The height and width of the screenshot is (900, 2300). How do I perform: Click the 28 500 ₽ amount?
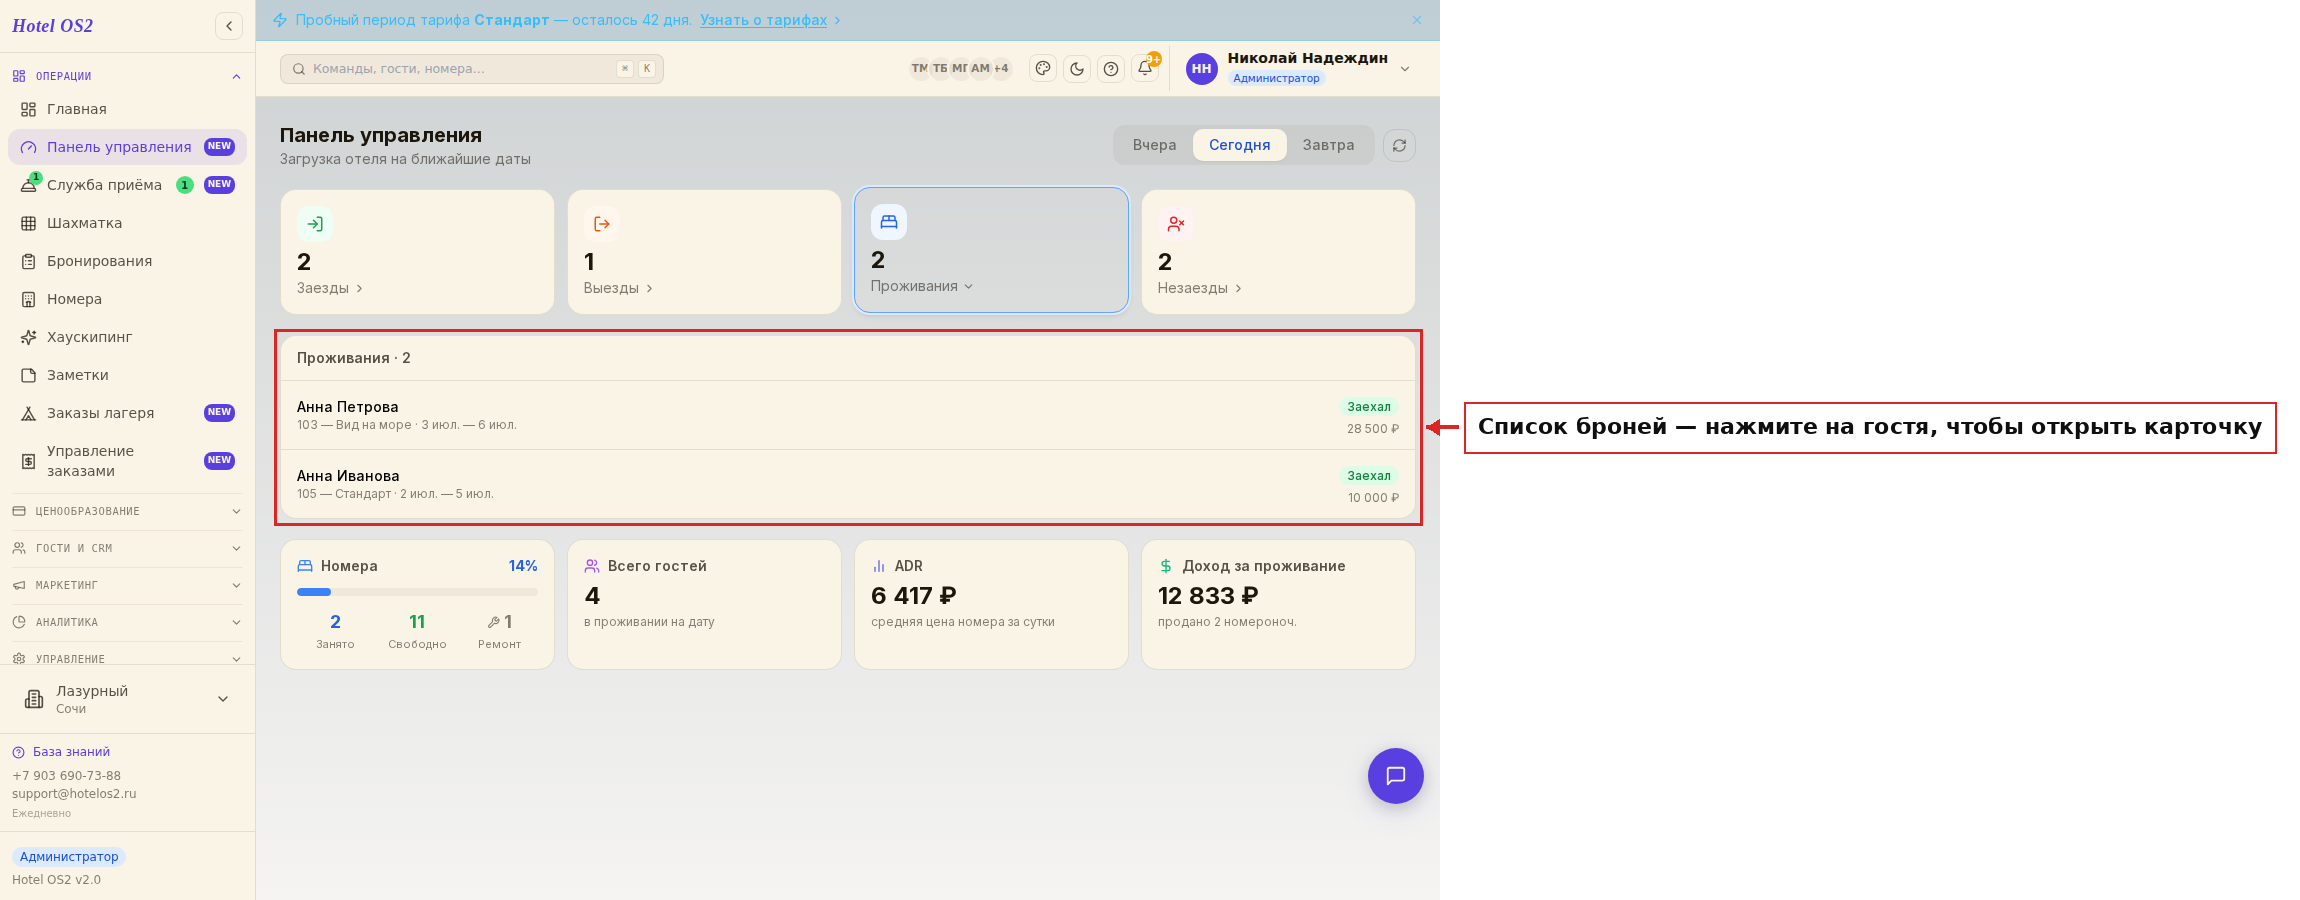pos(1372,429)
